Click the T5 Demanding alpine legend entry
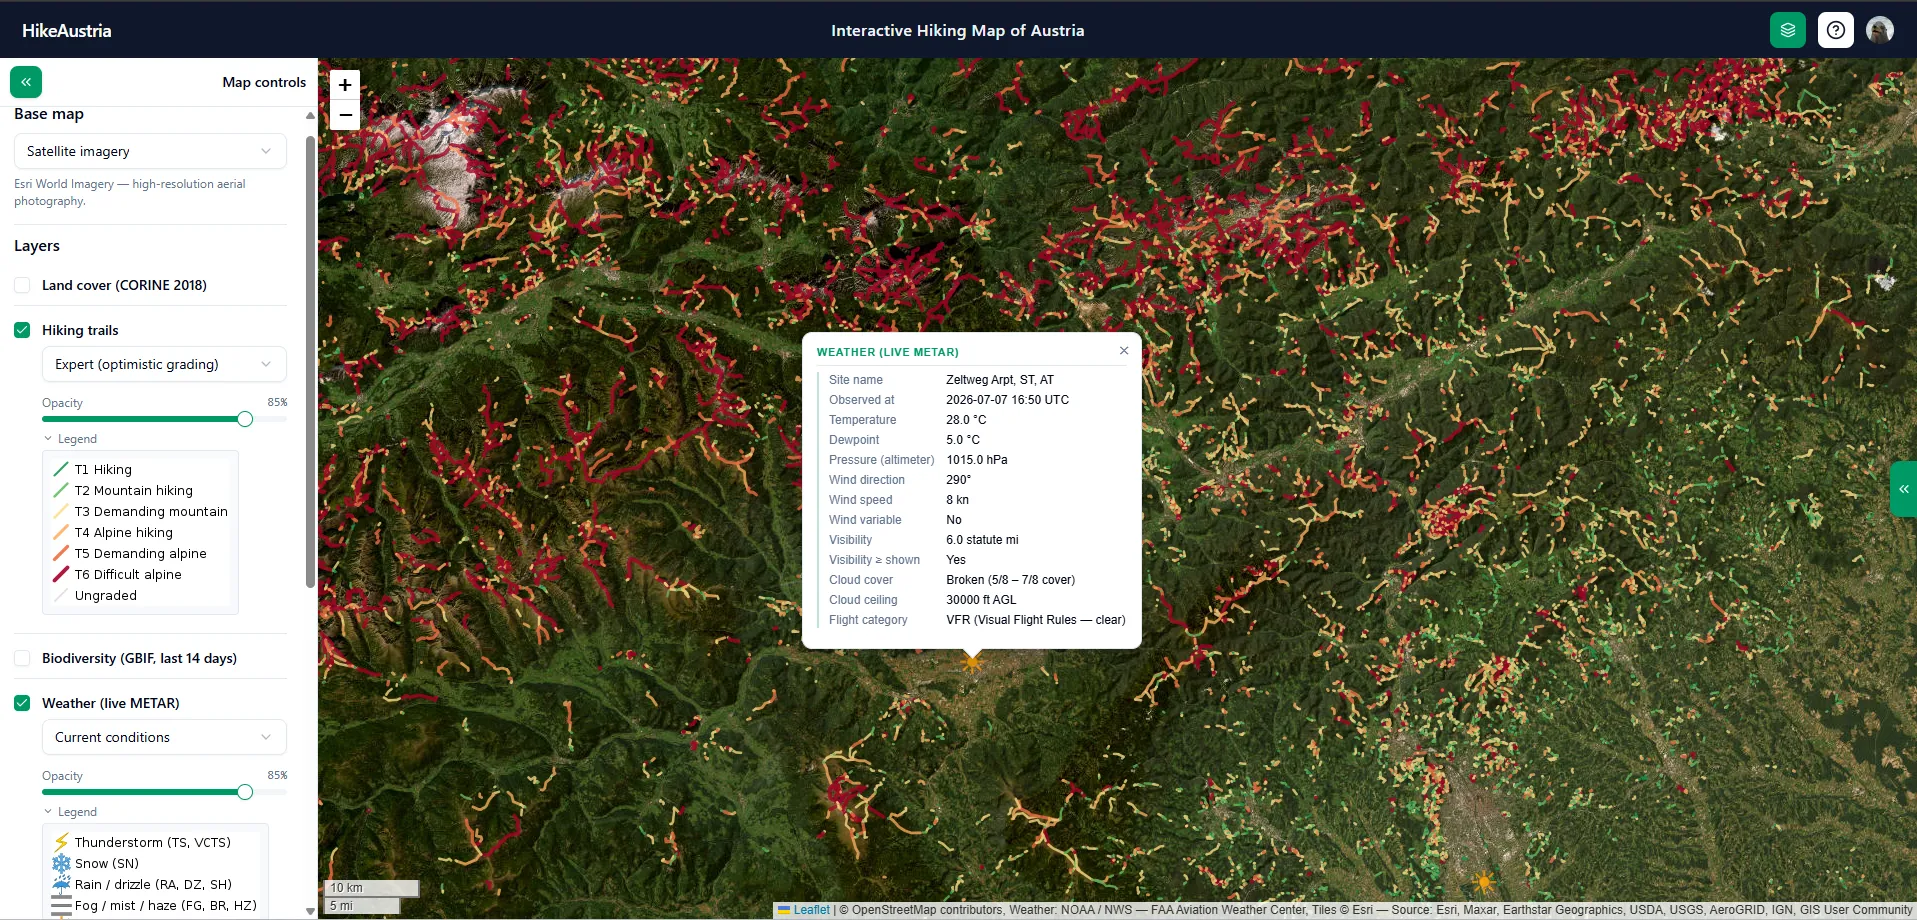Viewport: 1917px width, 920px height. (130, 553)
